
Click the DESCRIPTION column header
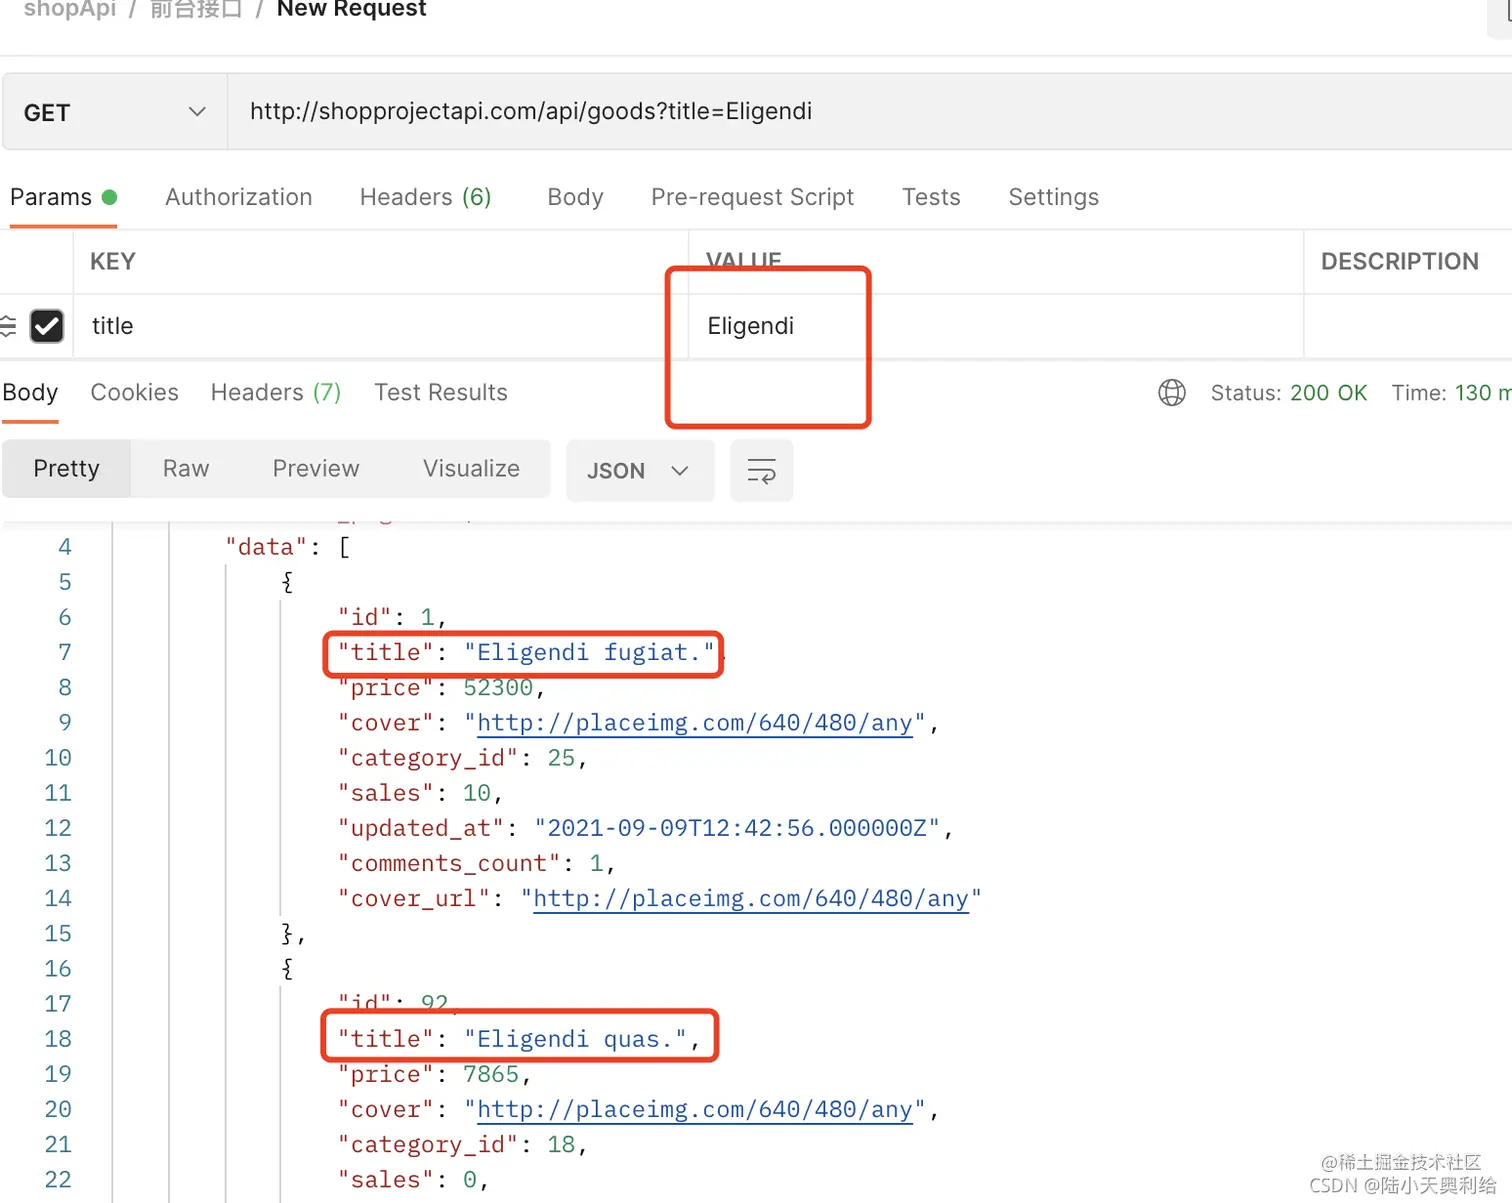[x=1400, y=262]
